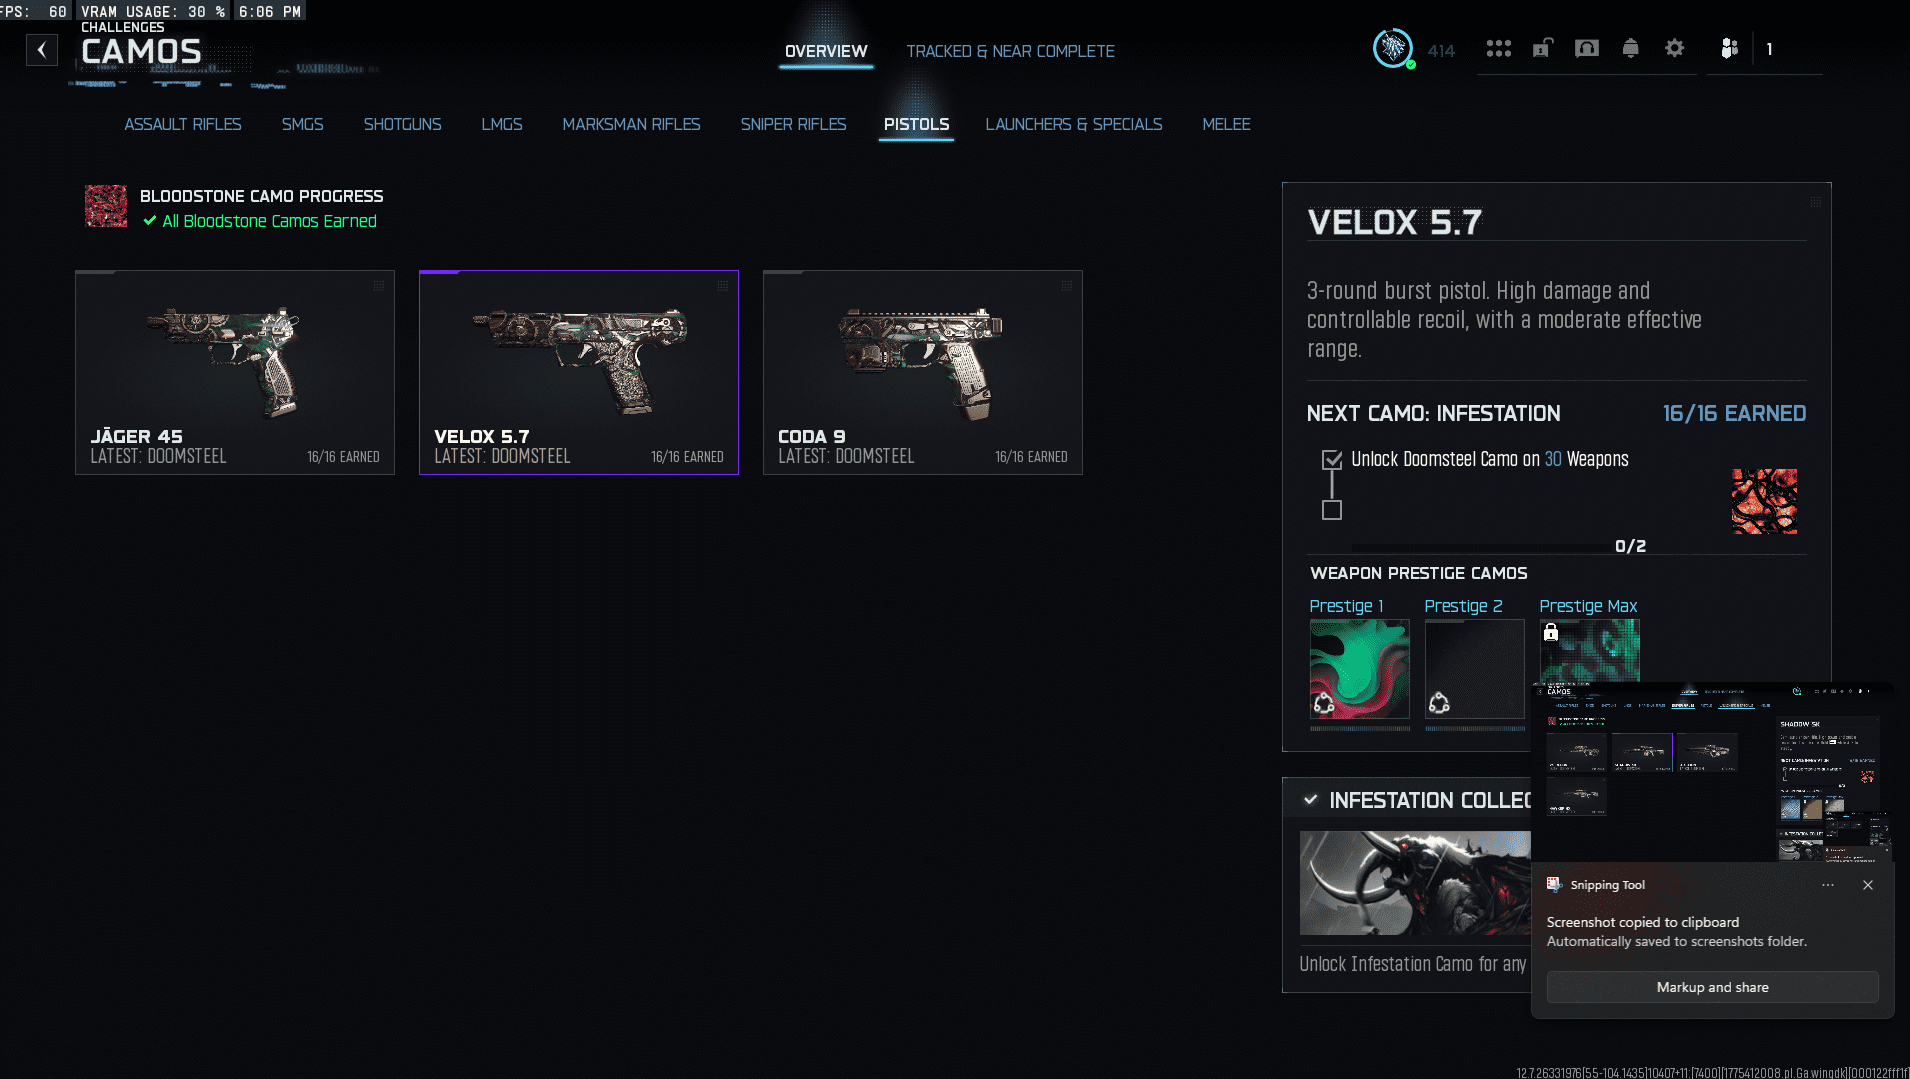Select the Sniper Rifles category tab
The height and width of the screenshot is (1079, 1910).
[x=793, y=124]
